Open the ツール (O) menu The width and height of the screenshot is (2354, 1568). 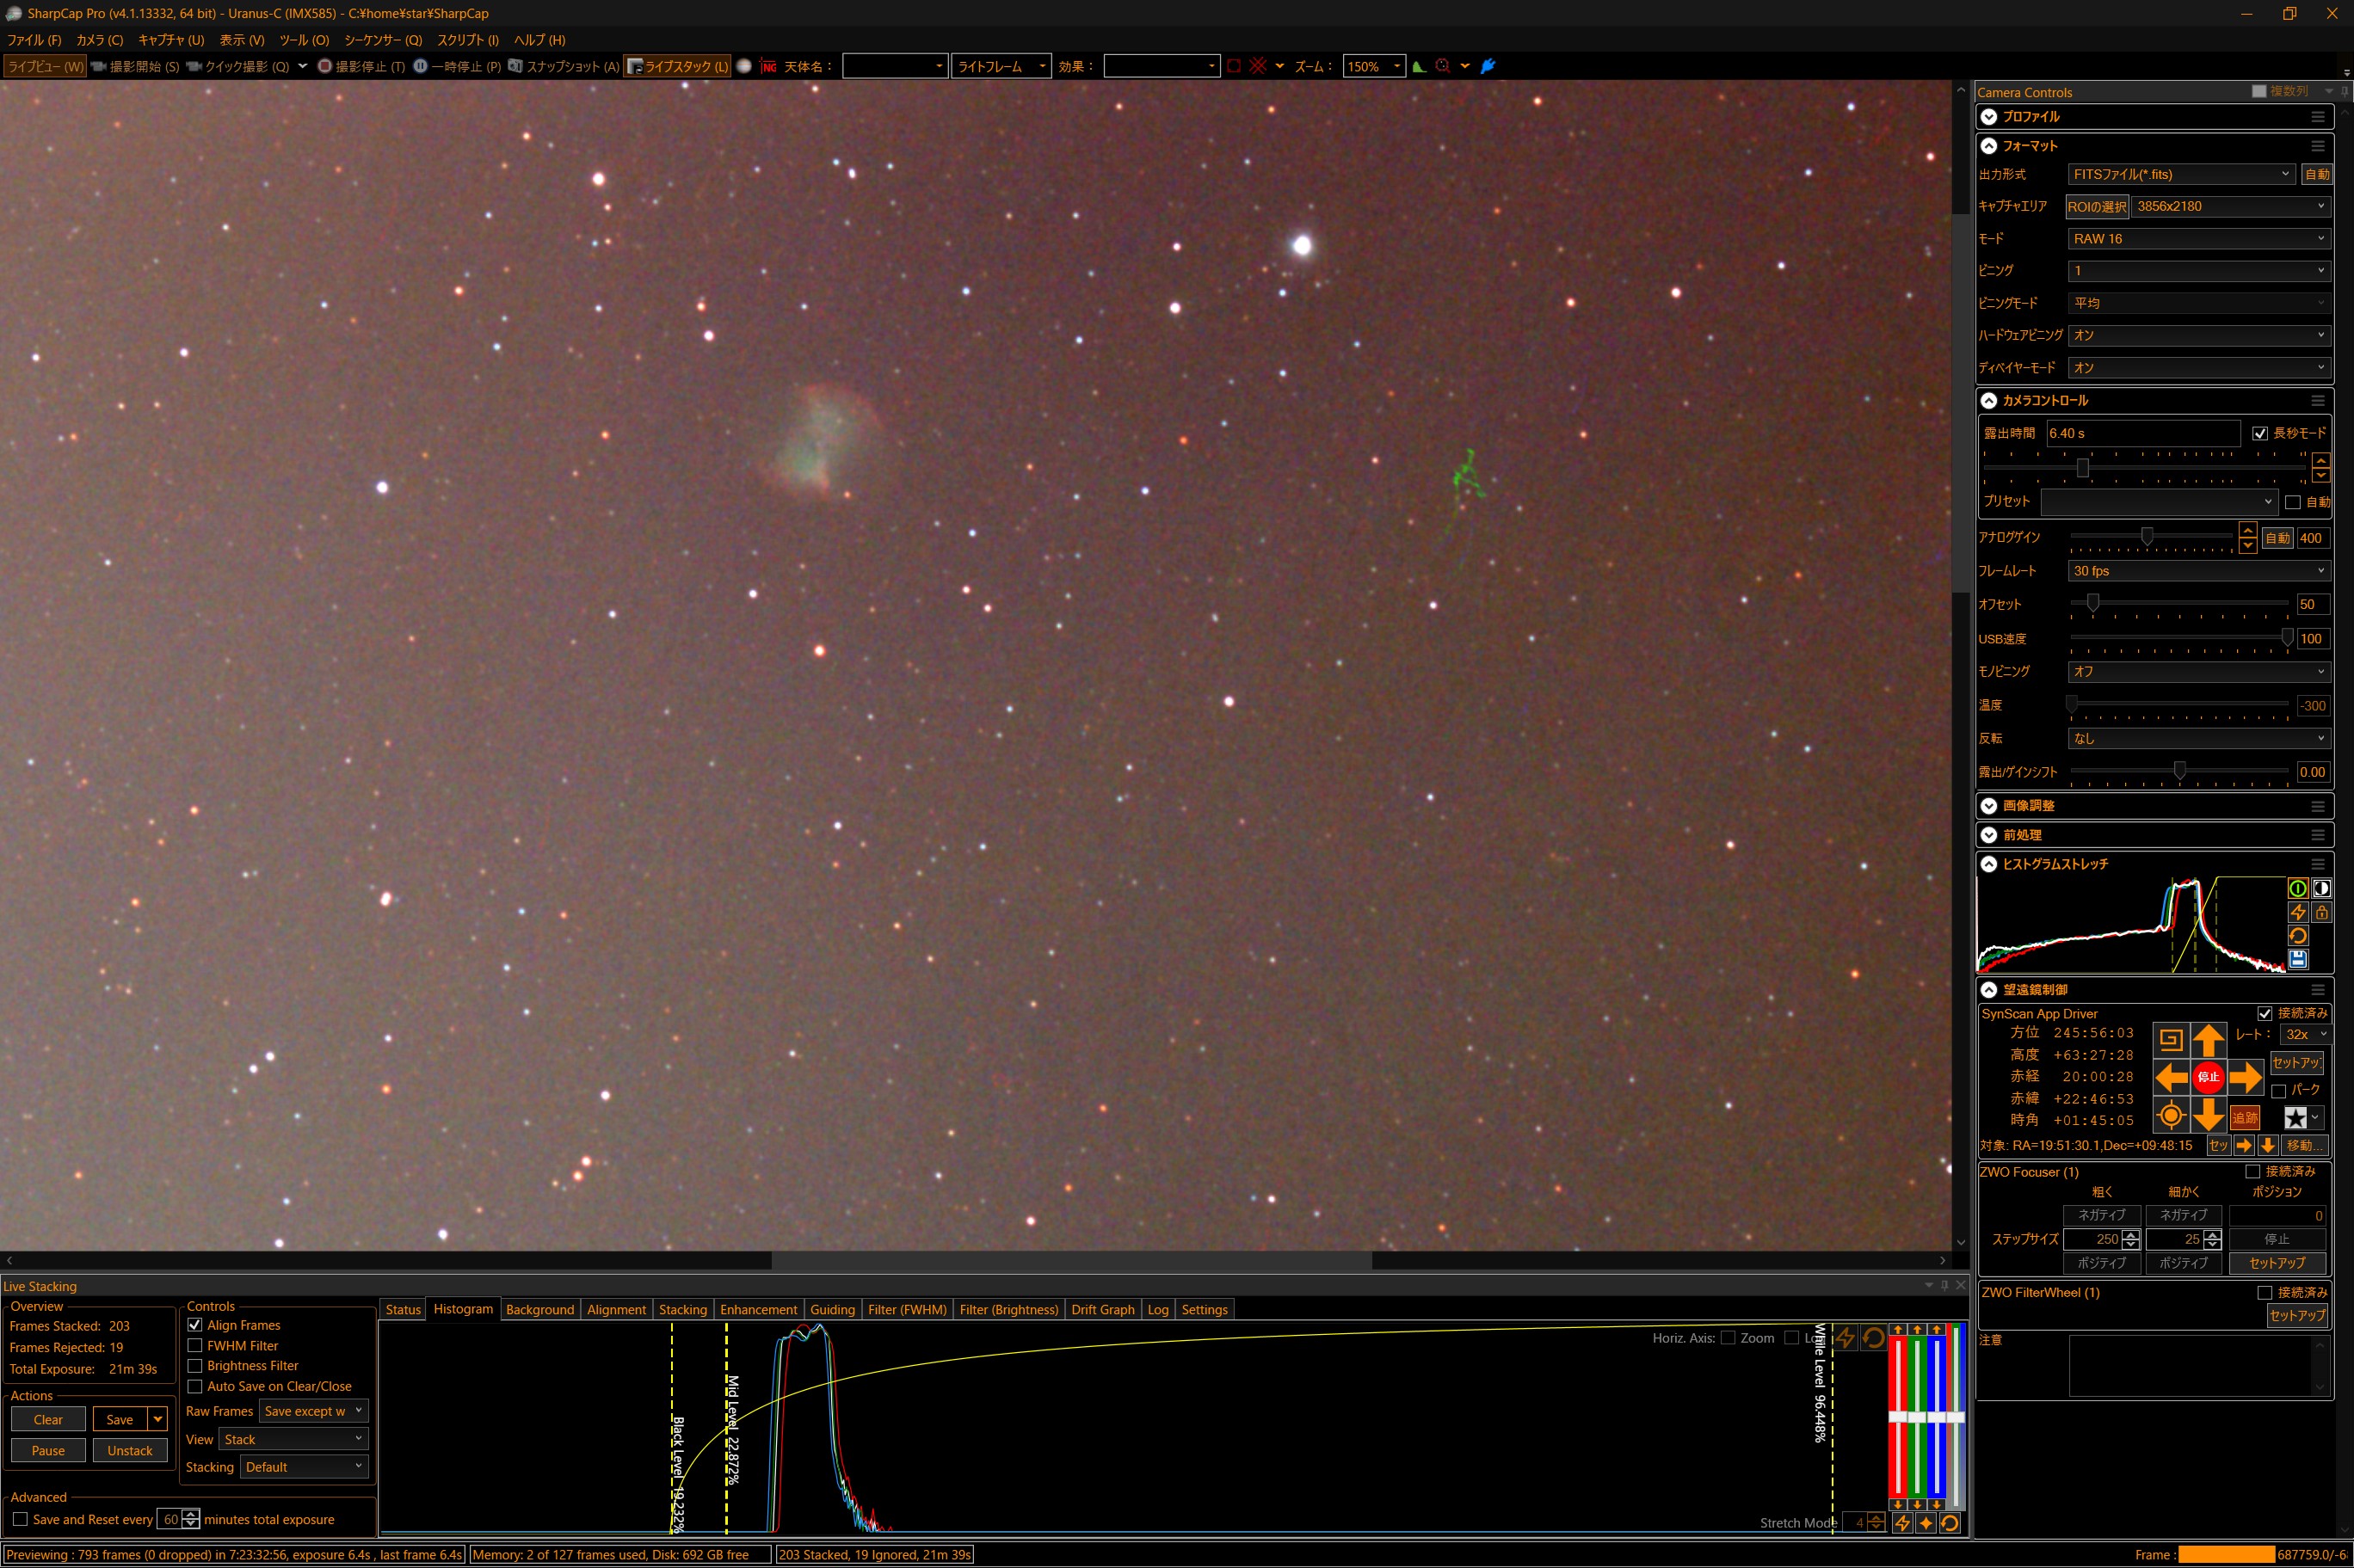(304, 40)
